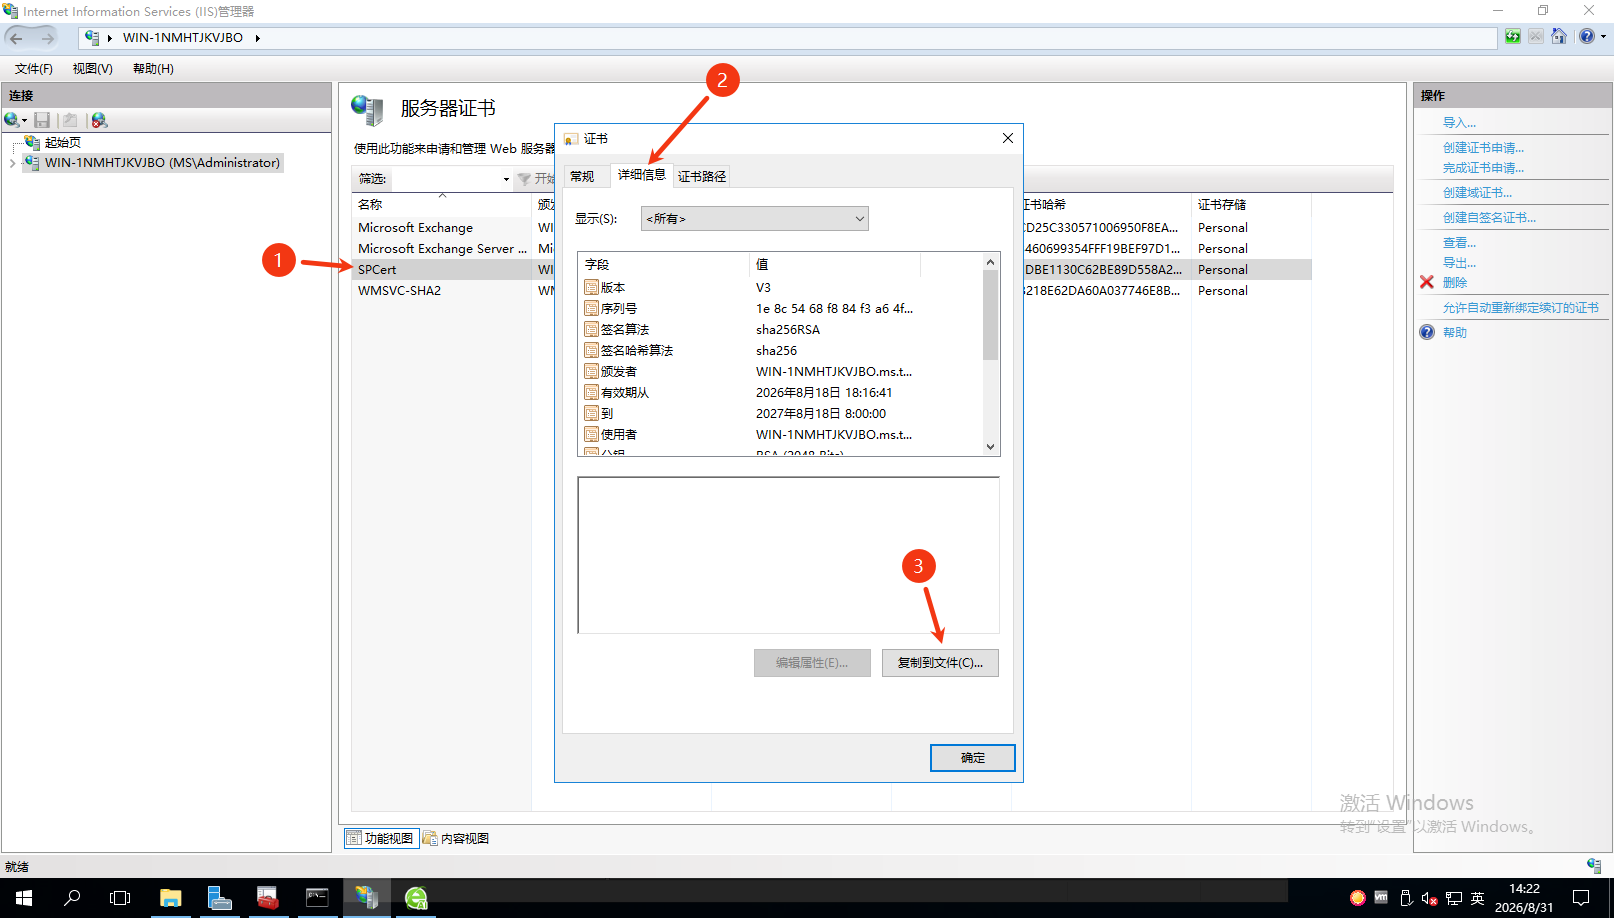This screenshot has width=1614, height=918.
Task: Open File Explorer from the taskbar
Action: (x=171, y=898)
